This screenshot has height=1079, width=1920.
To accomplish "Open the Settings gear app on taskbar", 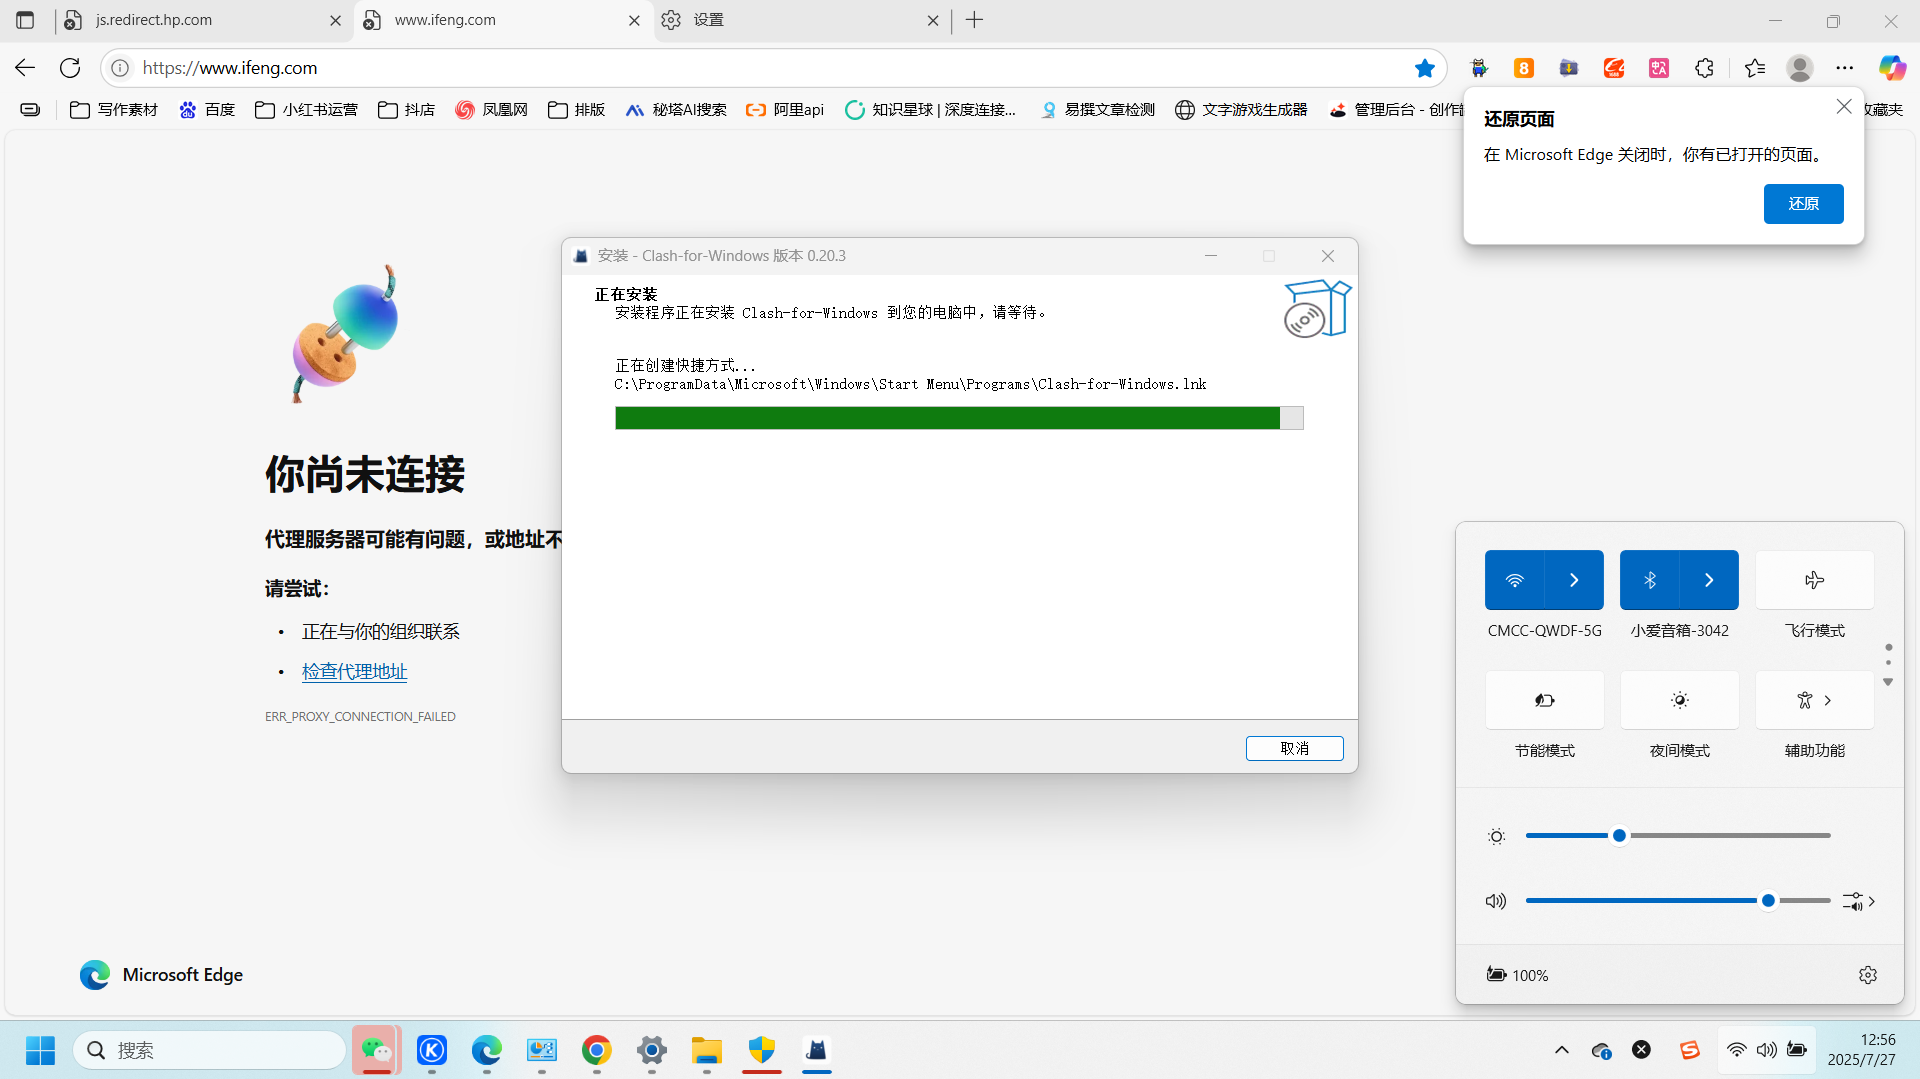I will pyautogui.click(x=652, y=1050).
